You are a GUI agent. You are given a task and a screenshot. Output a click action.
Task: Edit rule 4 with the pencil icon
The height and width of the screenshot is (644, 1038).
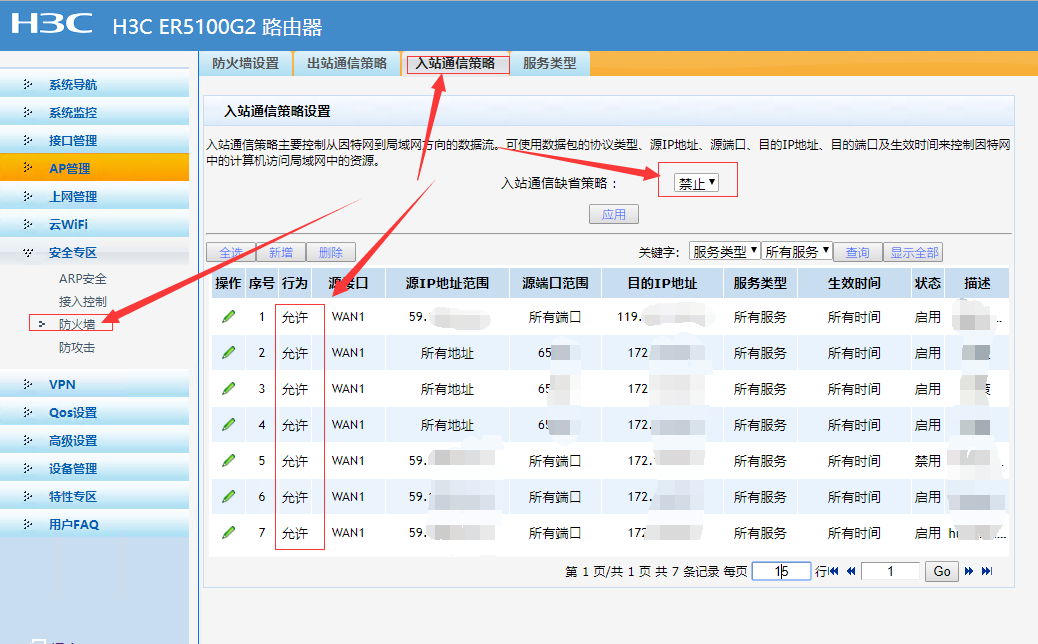tap(228, 424)
